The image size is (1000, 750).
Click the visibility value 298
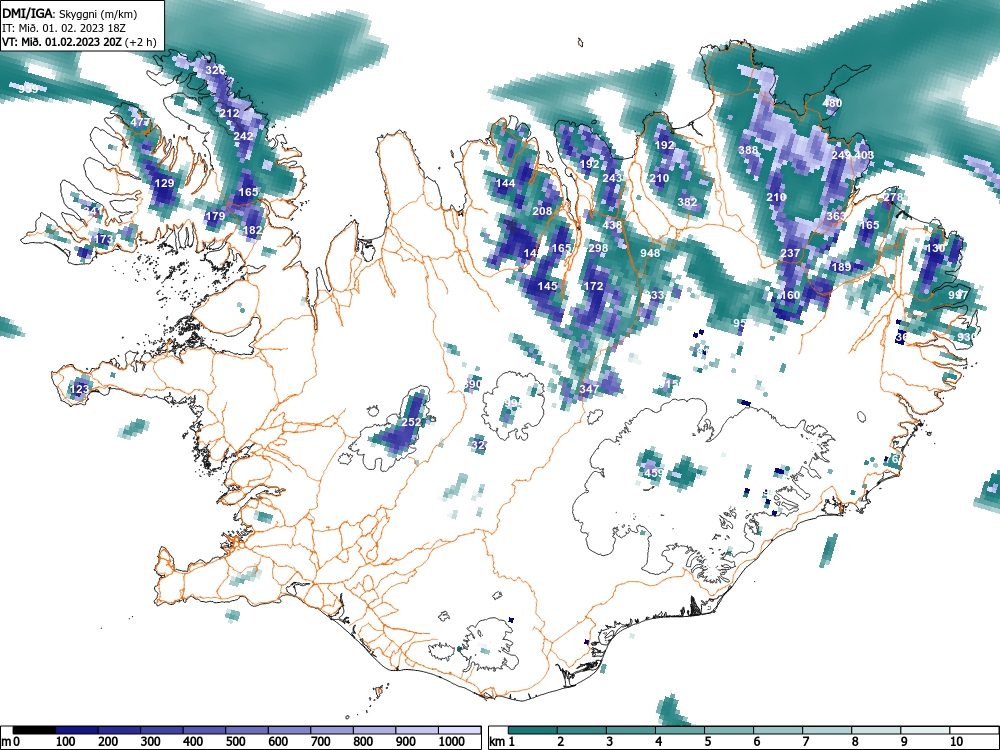point(598,248)
